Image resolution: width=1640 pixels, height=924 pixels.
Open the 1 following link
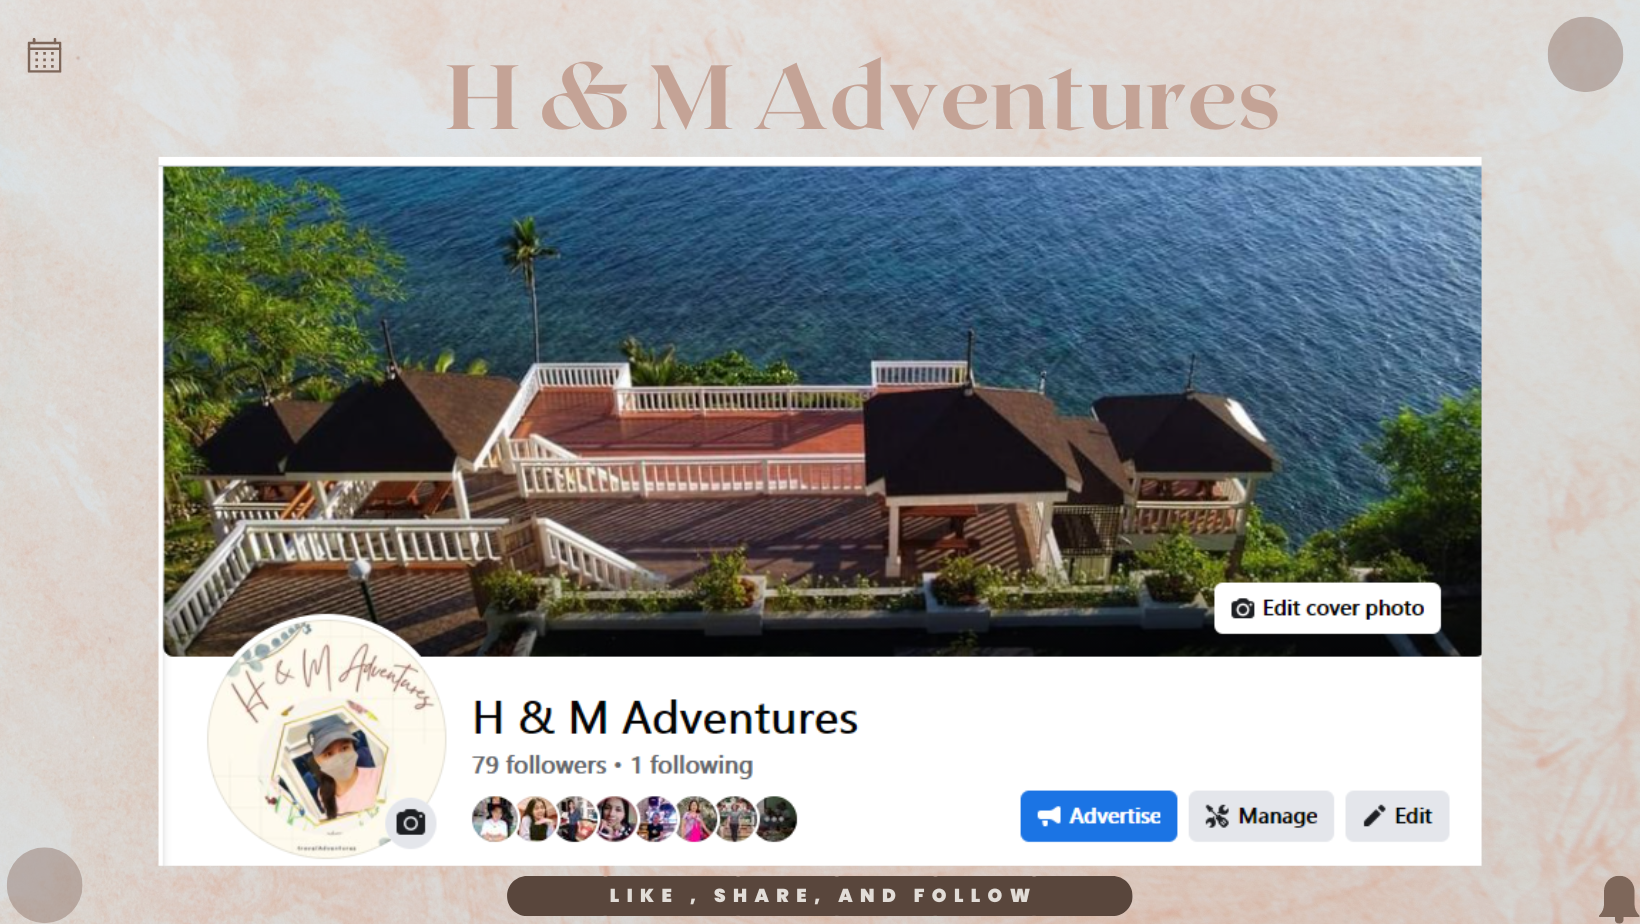691,765
